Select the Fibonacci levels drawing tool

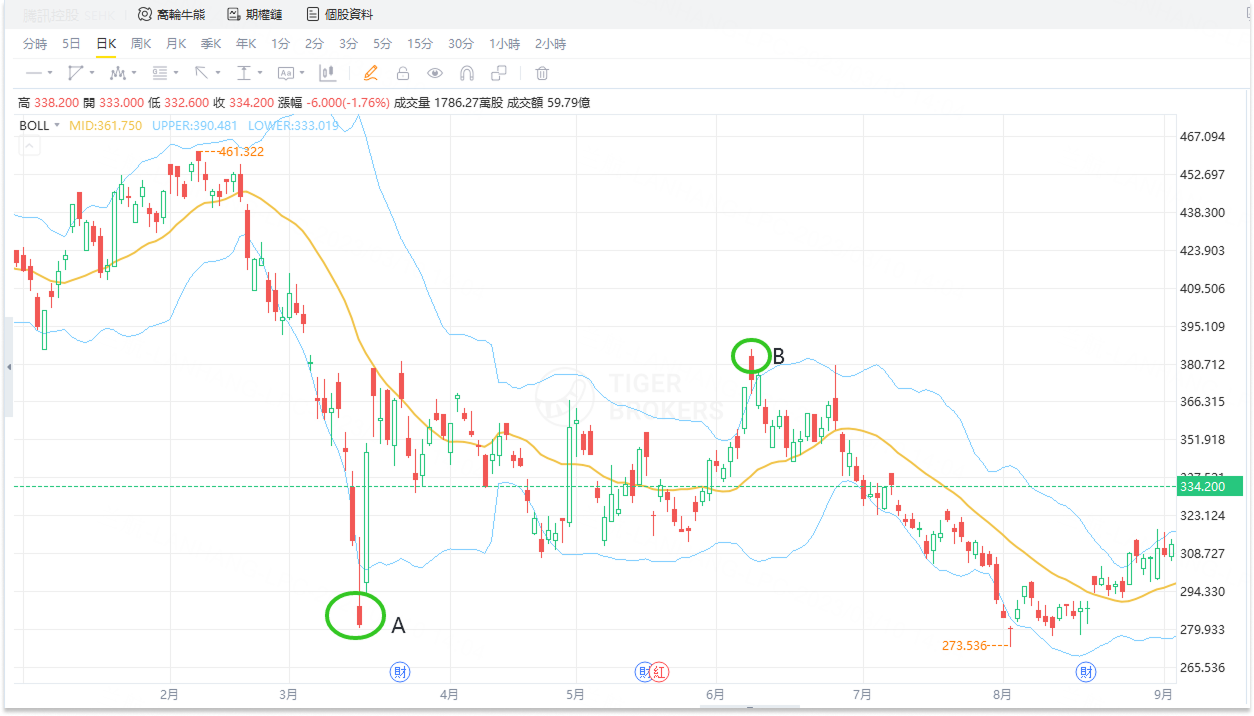click(159, 73)
